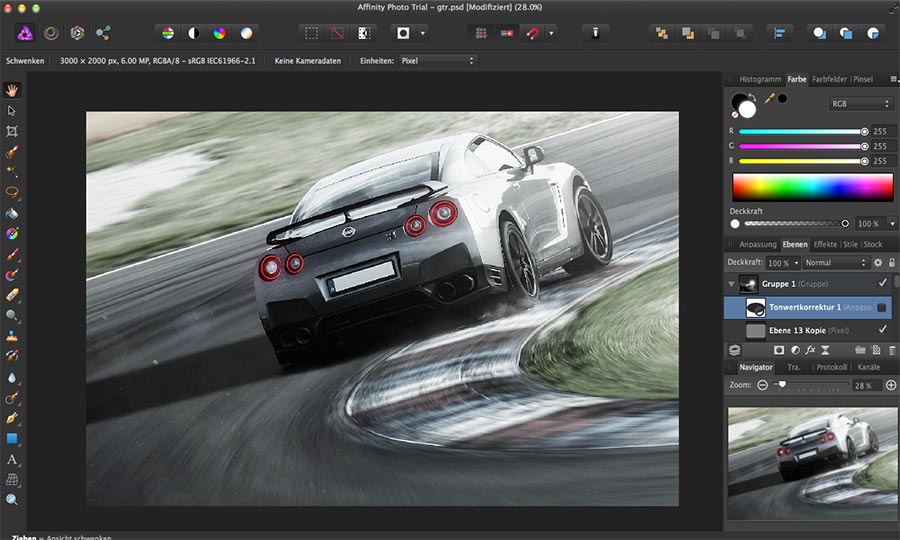Select the Paint Brush tool
This screenshot has width=900, height=540.
tap(11, 254)
